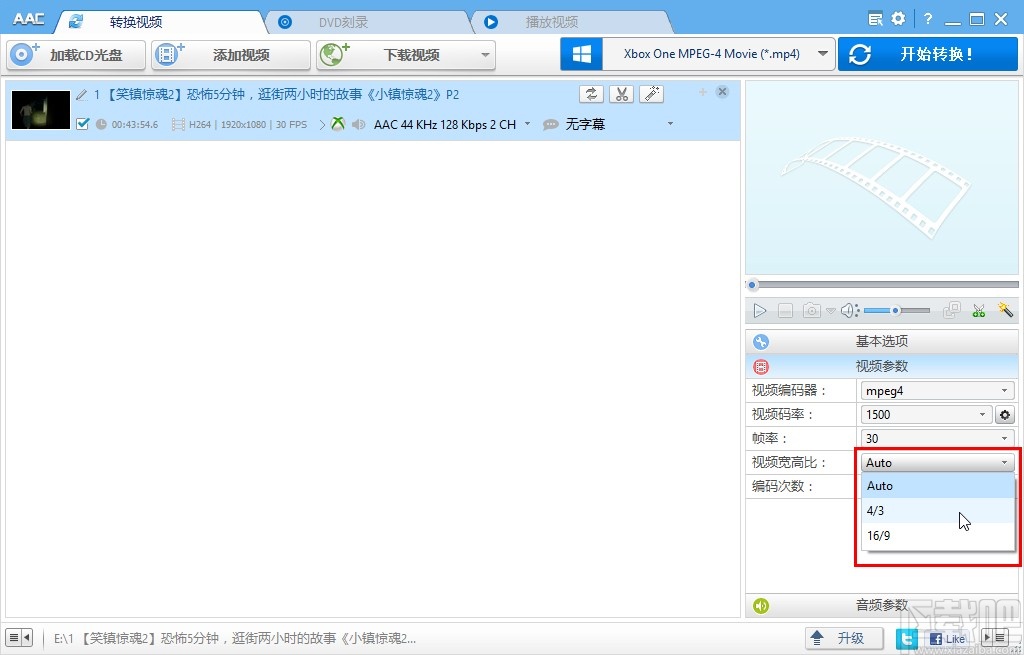
Task: Click the magic wand effects icon on video item
Action: pyautogui.click(x=651, y=94)
